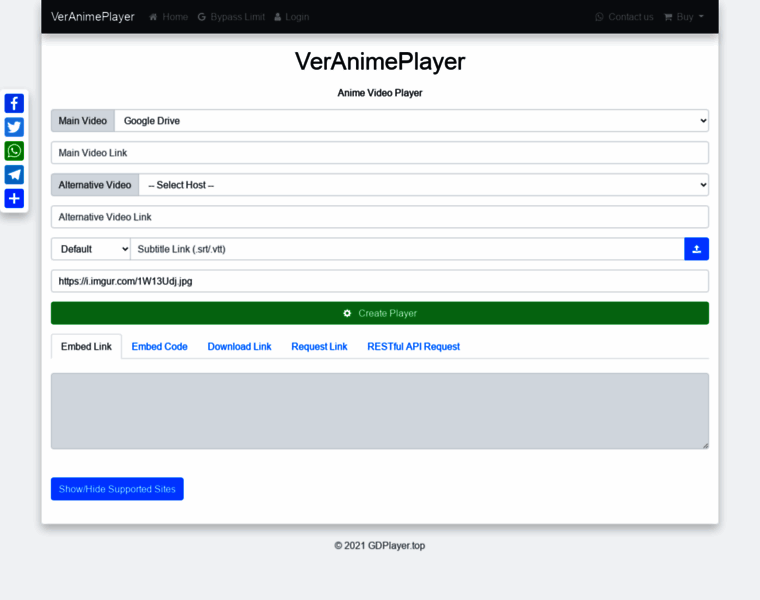Share the page via Telegram

click(14, 174)
